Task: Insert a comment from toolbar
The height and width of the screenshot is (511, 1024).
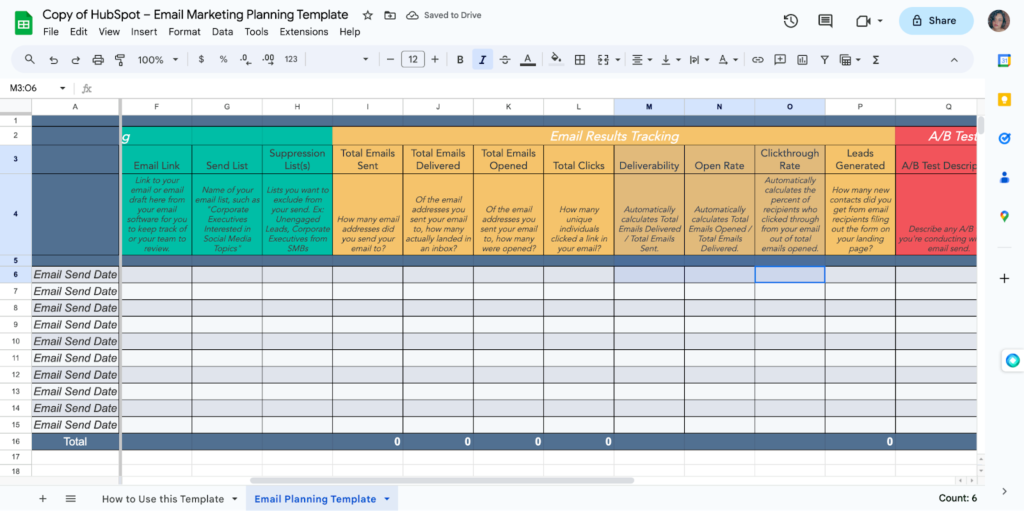Action: tap(780, 59)
